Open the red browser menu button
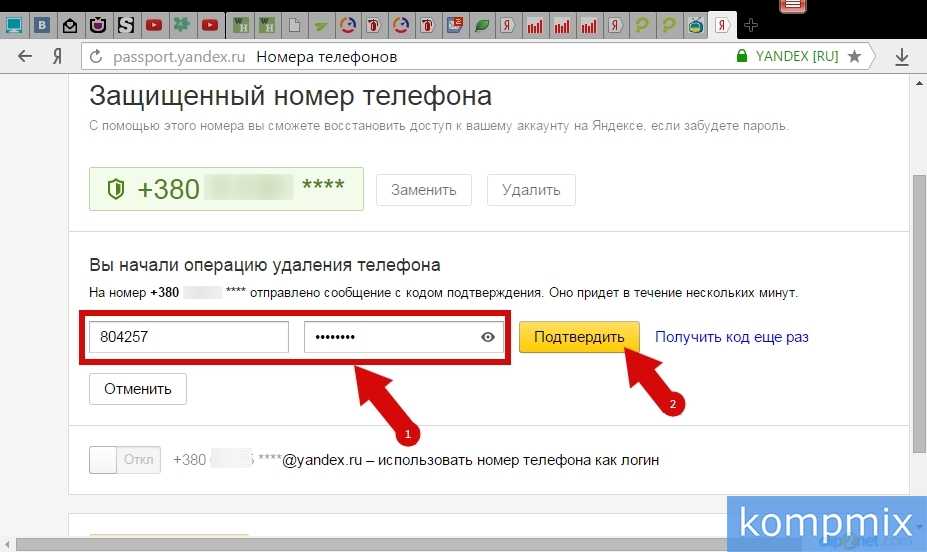 click(793, 5)
